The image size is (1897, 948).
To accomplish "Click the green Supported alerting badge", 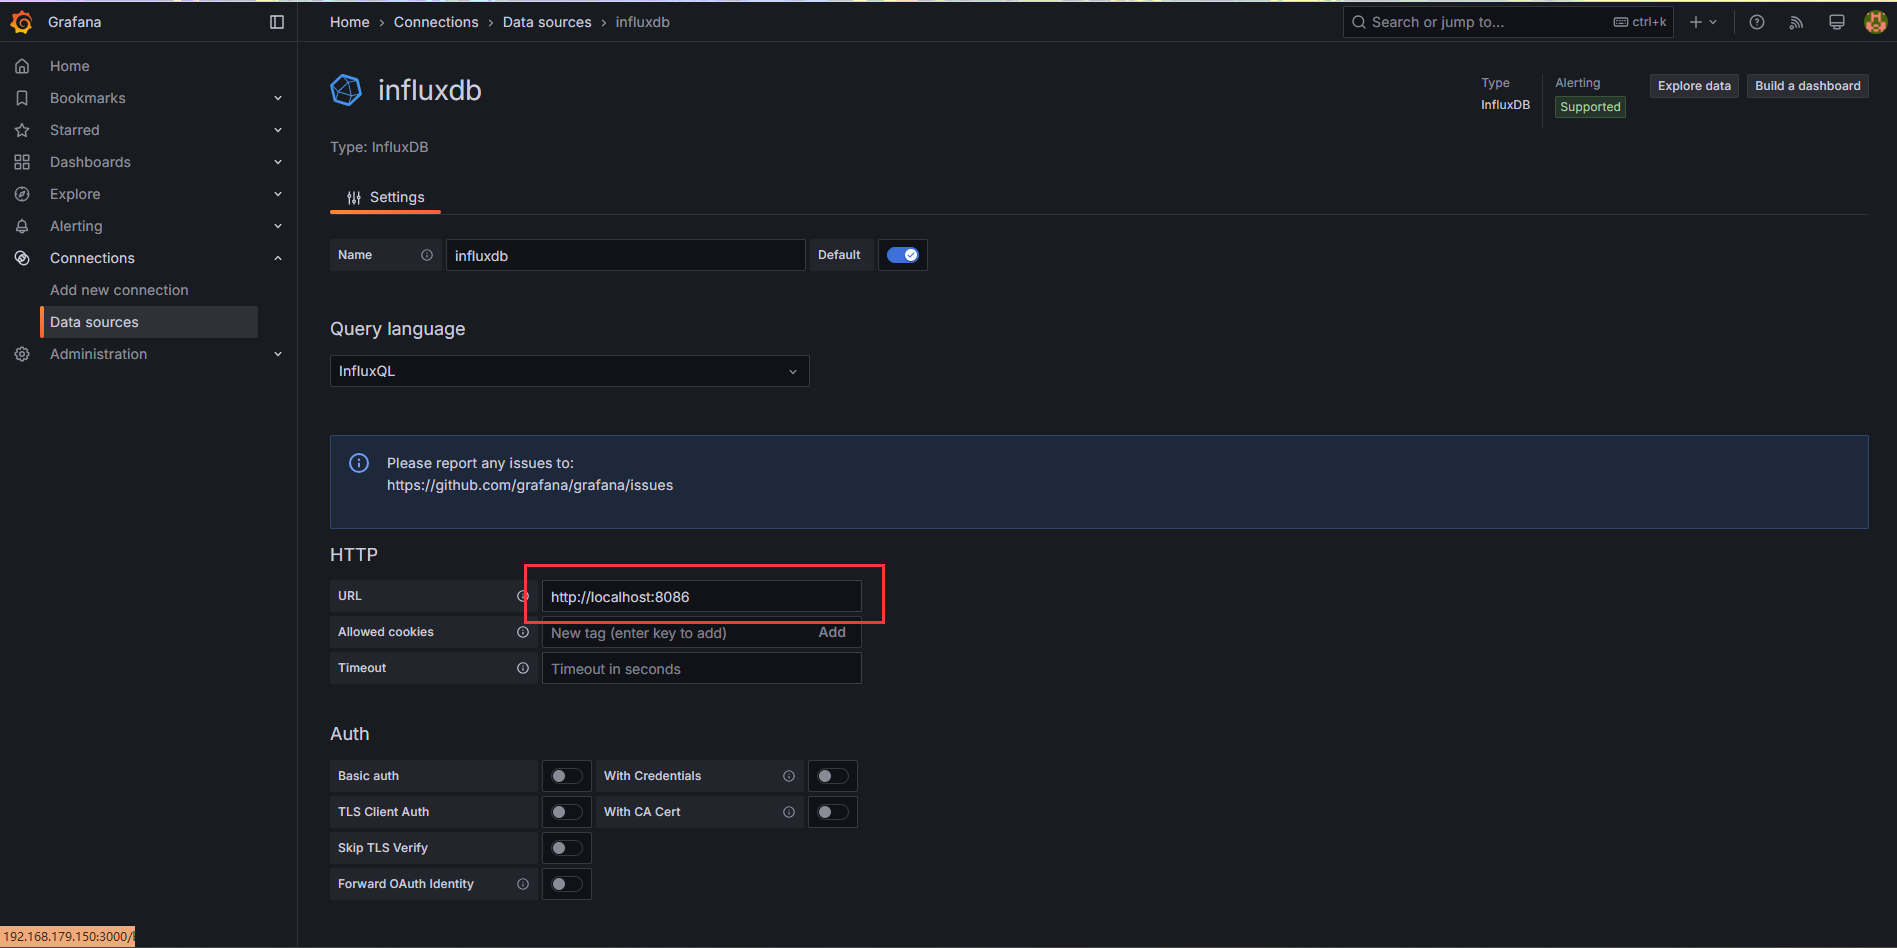I will [x=1590, y=107].
